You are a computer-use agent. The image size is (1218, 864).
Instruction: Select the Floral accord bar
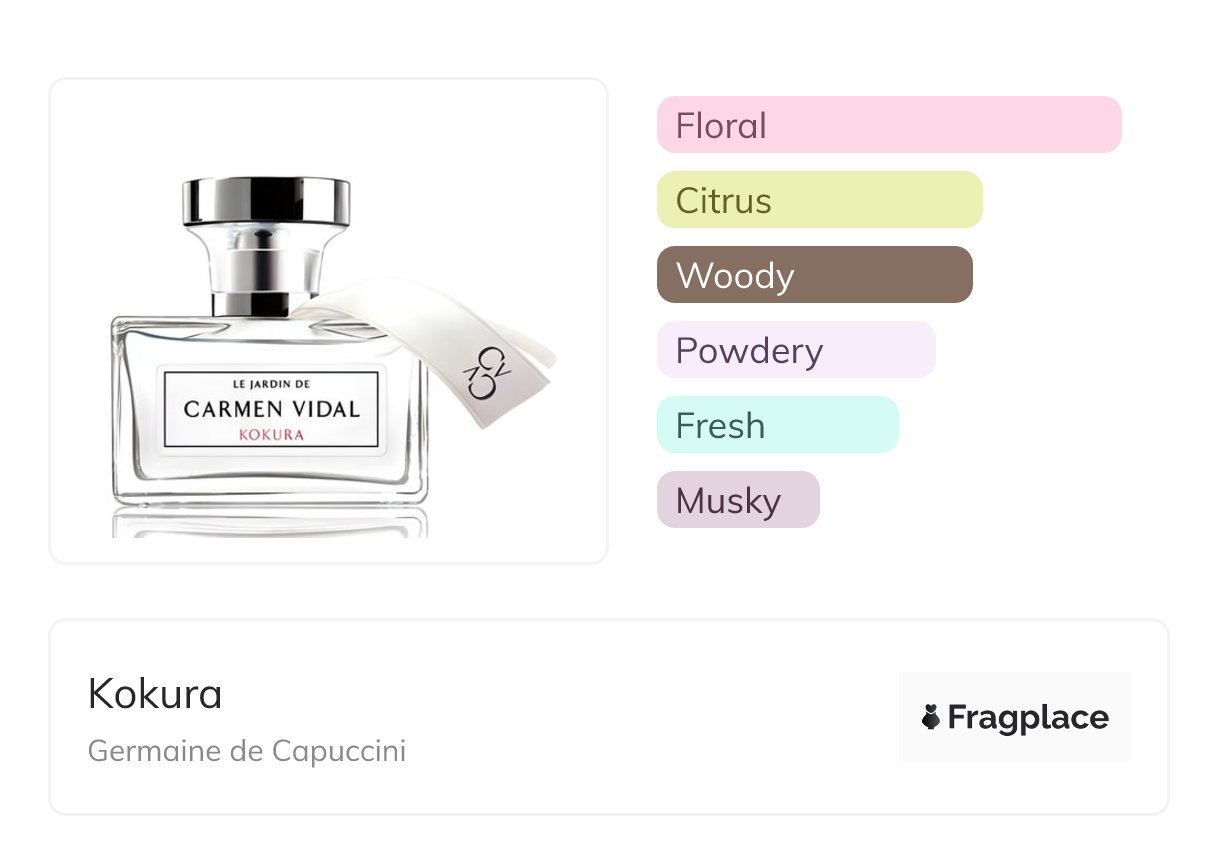889,125
